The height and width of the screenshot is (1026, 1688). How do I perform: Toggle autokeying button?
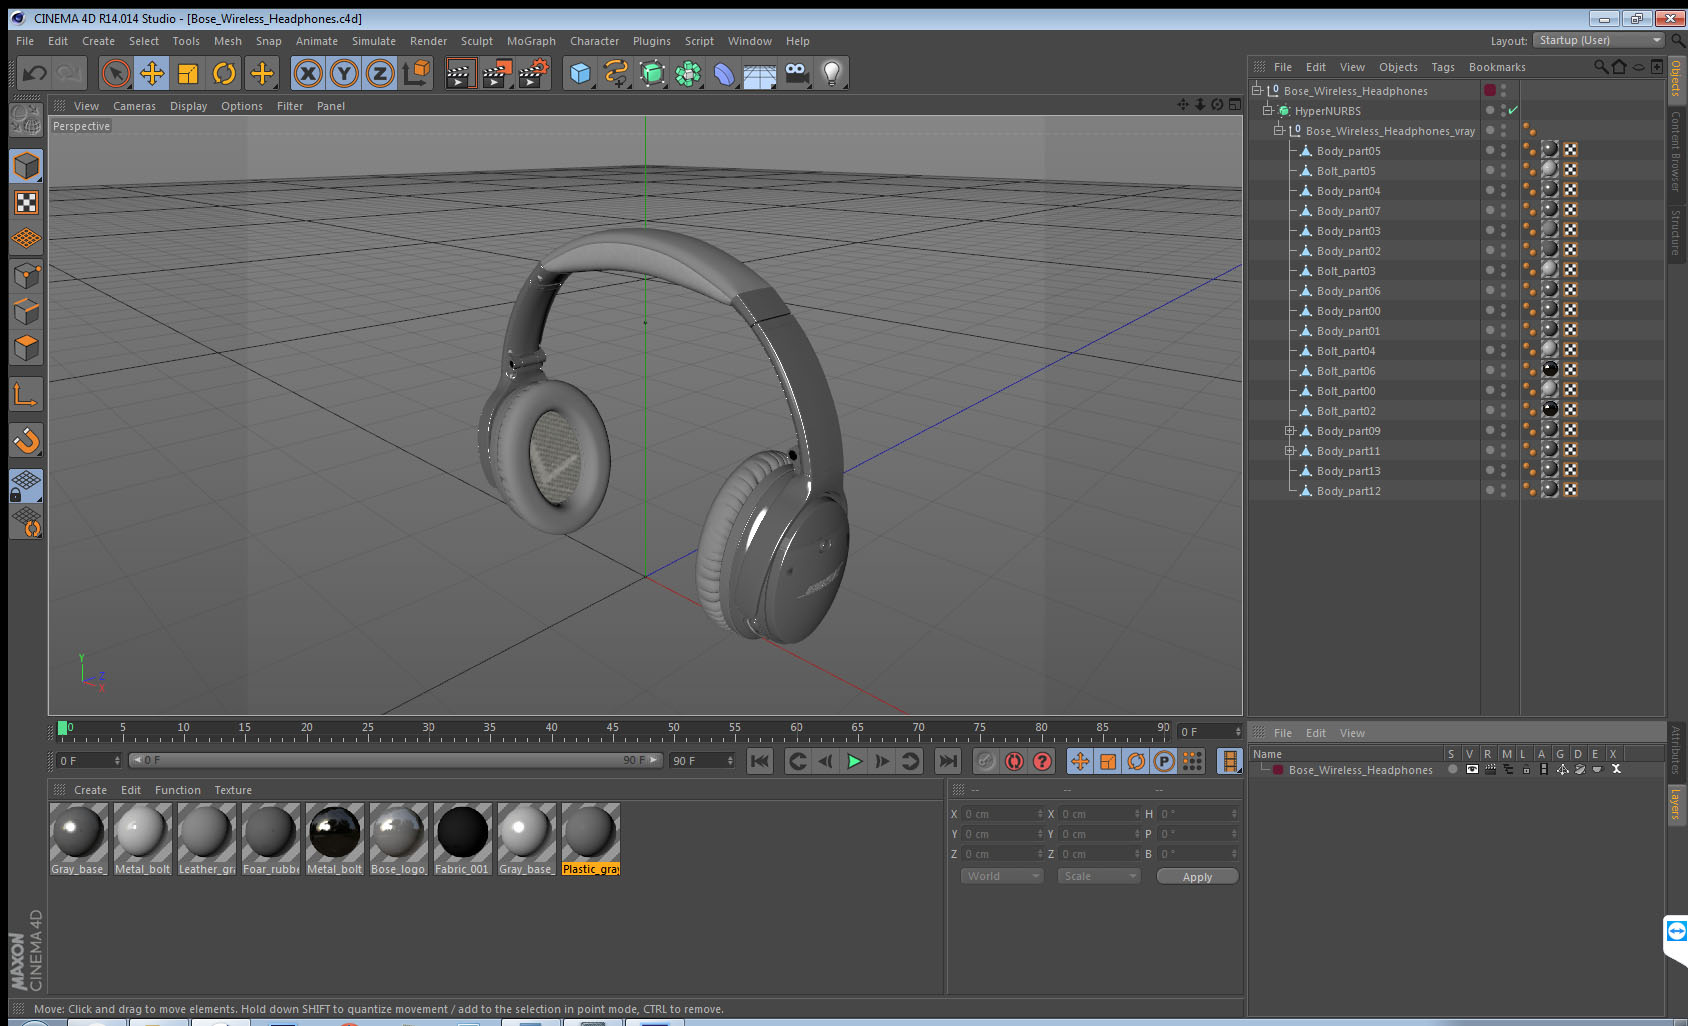pyautogui.click(x=1014, y=761)
